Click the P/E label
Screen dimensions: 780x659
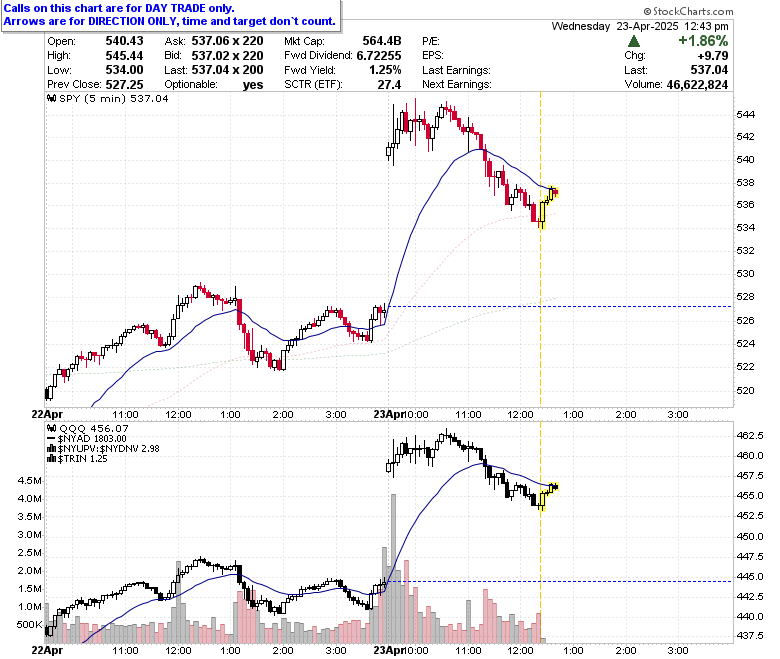tap(431, 41)
